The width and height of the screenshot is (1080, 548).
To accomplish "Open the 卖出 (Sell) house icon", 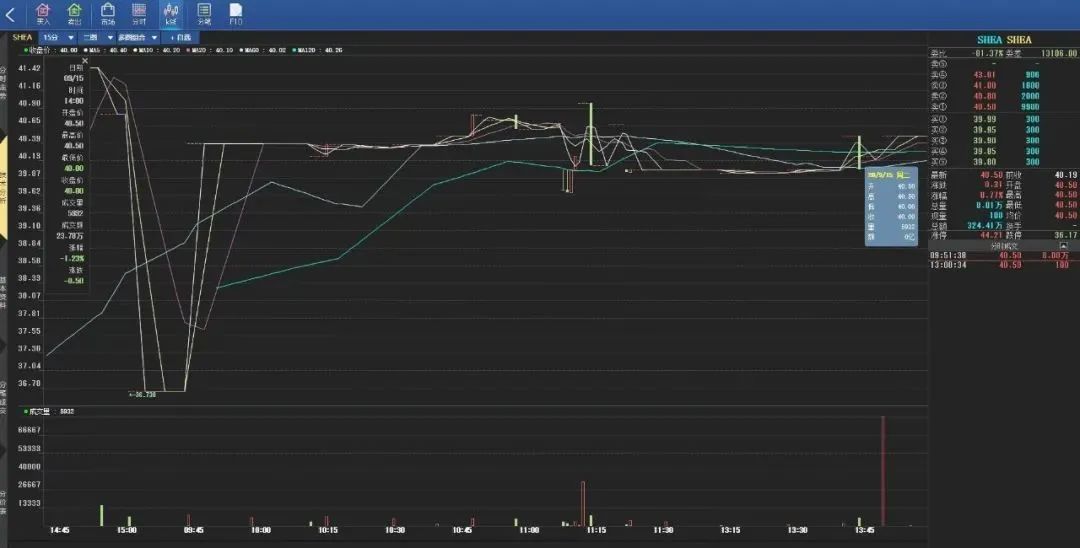I will 74,14.
